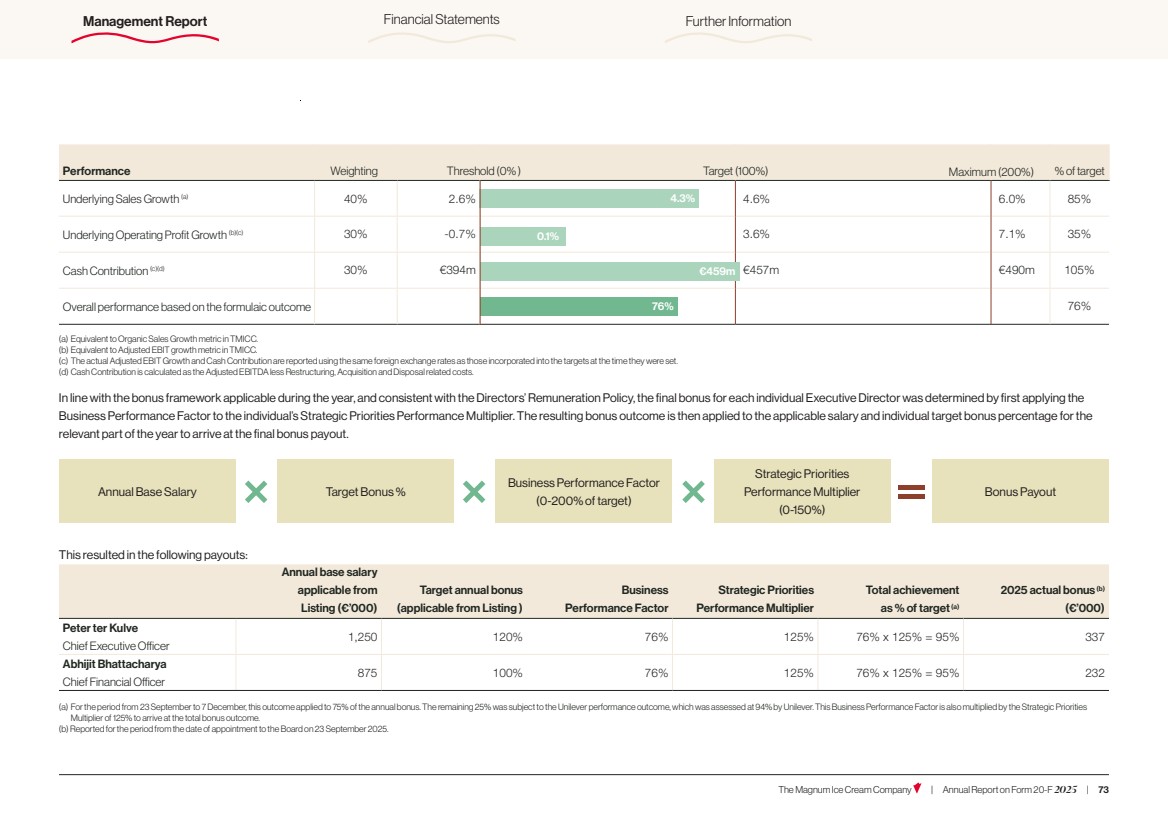Image resolution: width=1168 pixels, height=825 pixels.
Task: Click the 337 actual bonus value
Action: point(1094,637)
